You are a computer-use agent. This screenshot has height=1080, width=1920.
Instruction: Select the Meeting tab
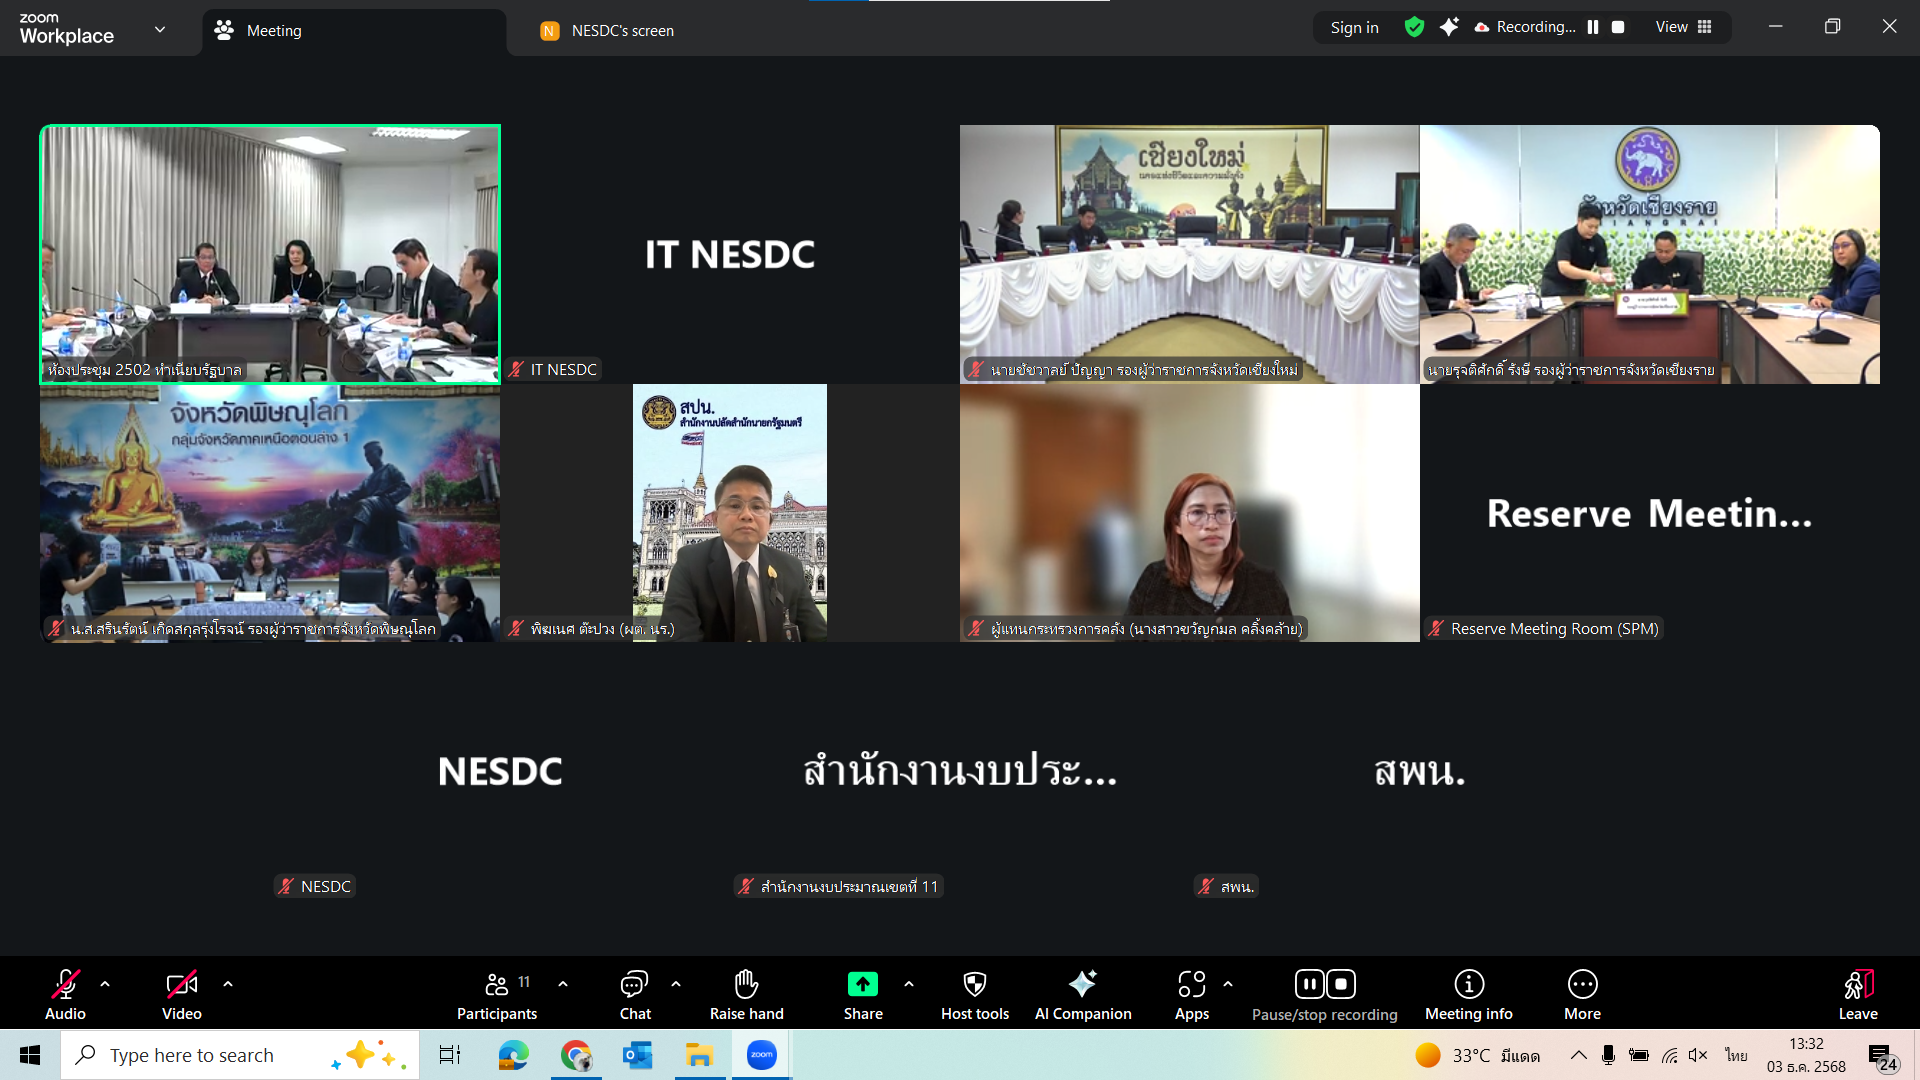pyautogui.click(x=273, y=31)
